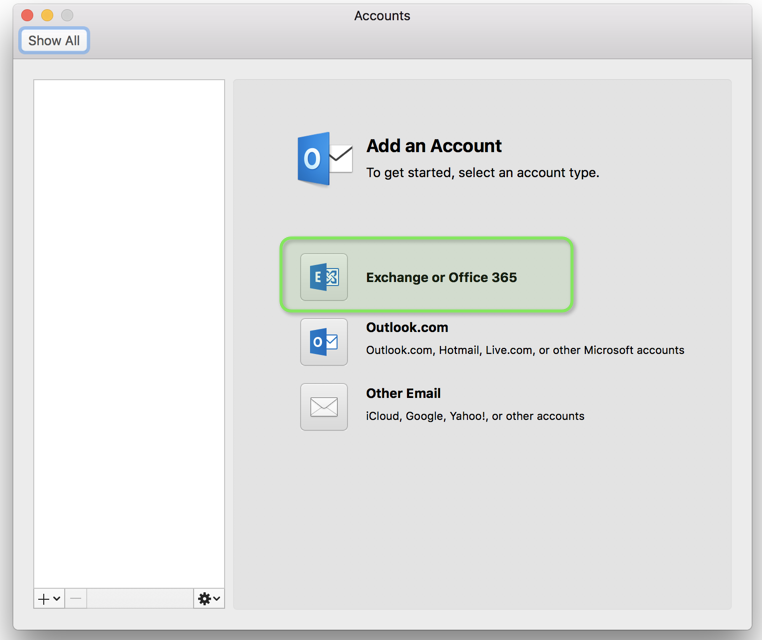Select the Other Email envelope icon
The height and width of the screenshot is (640, 762).
[x=324, y=407]
